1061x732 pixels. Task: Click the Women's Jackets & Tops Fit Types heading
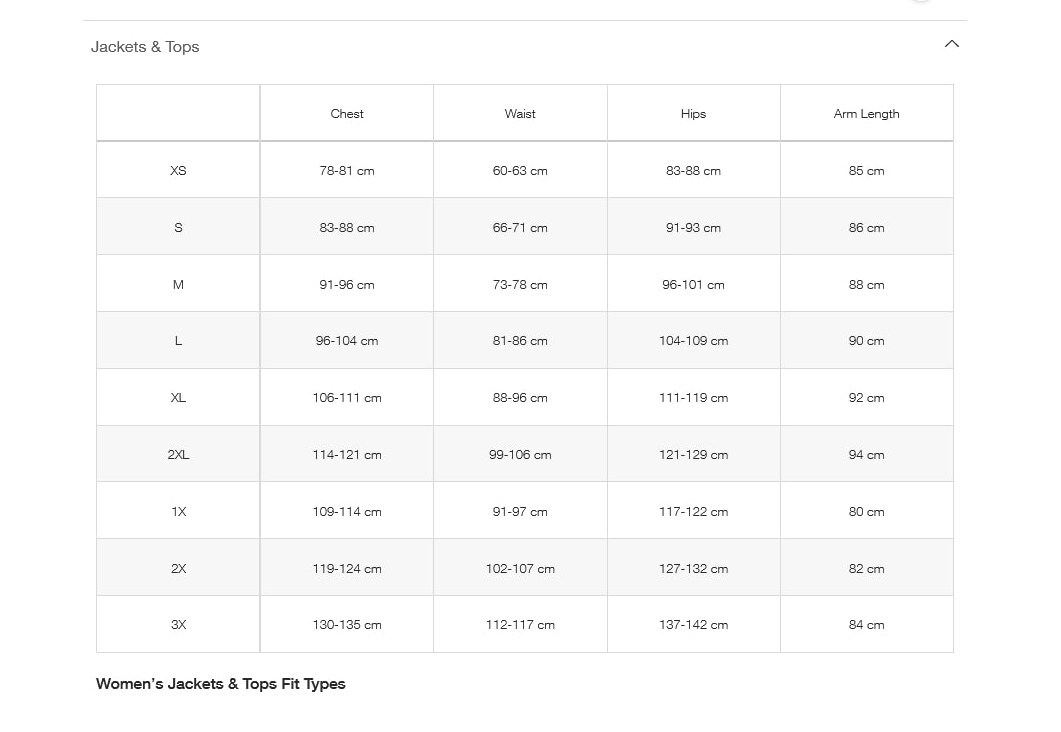pos(221,684)
